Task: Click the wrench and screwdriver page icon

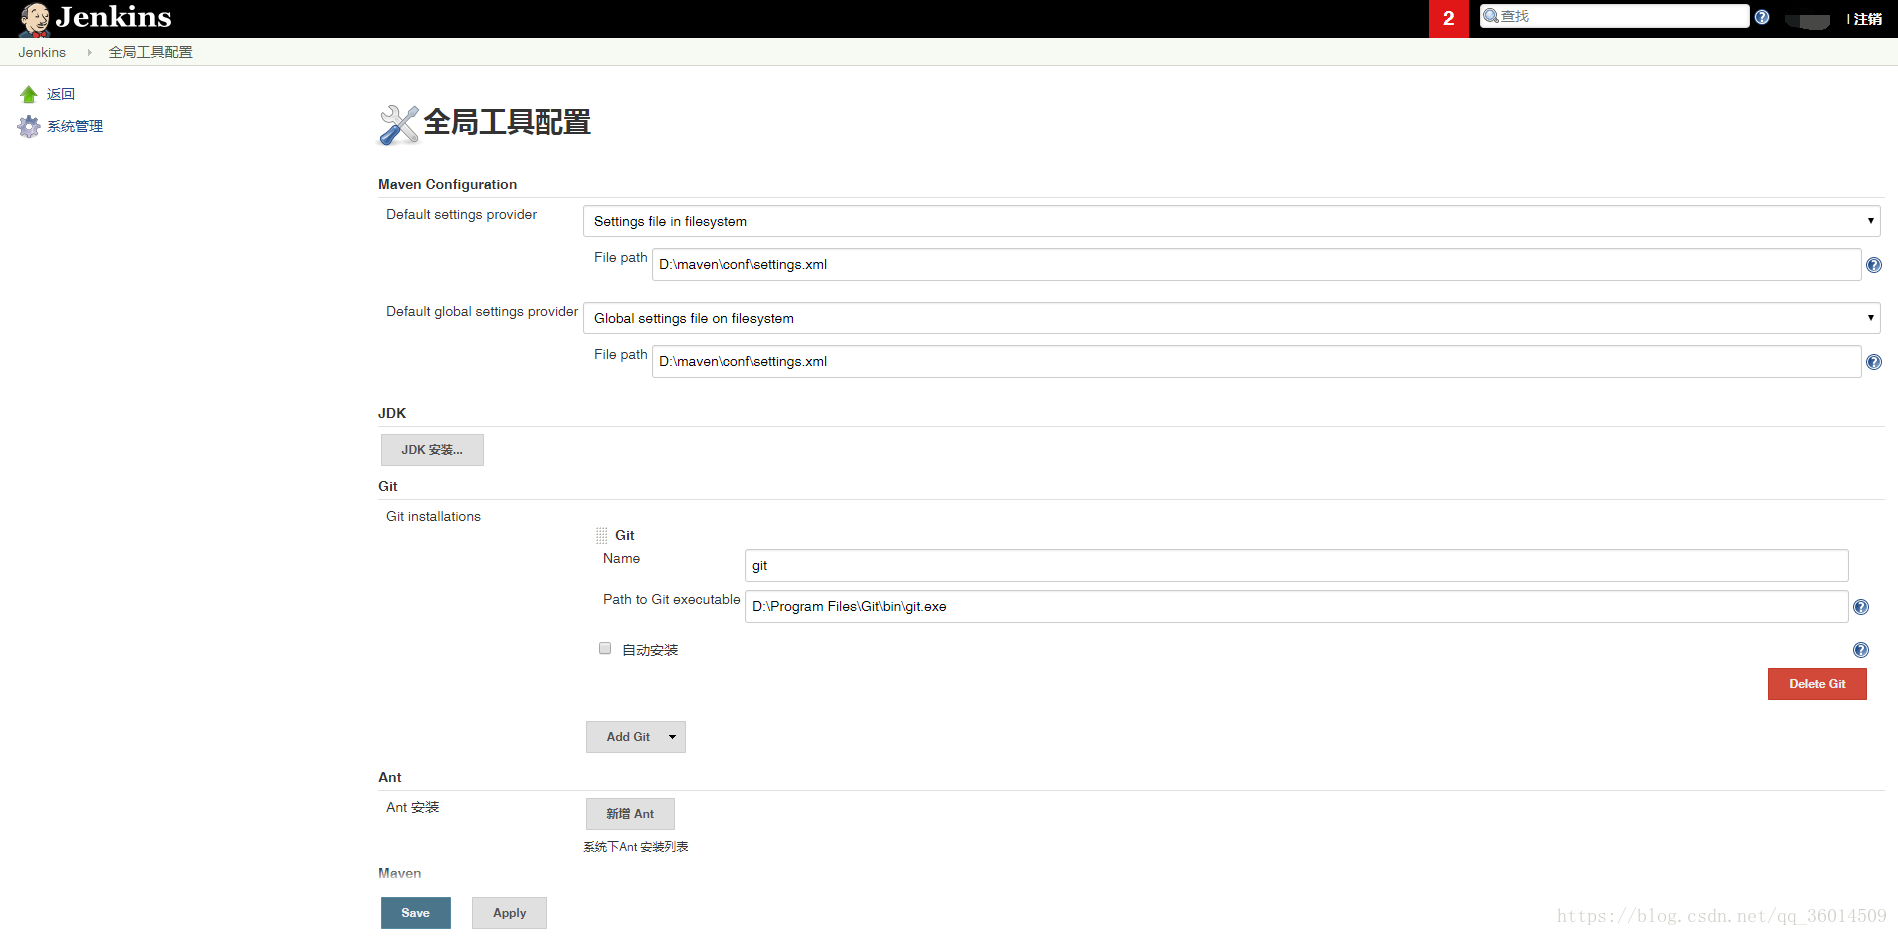Action: [398, 125]
